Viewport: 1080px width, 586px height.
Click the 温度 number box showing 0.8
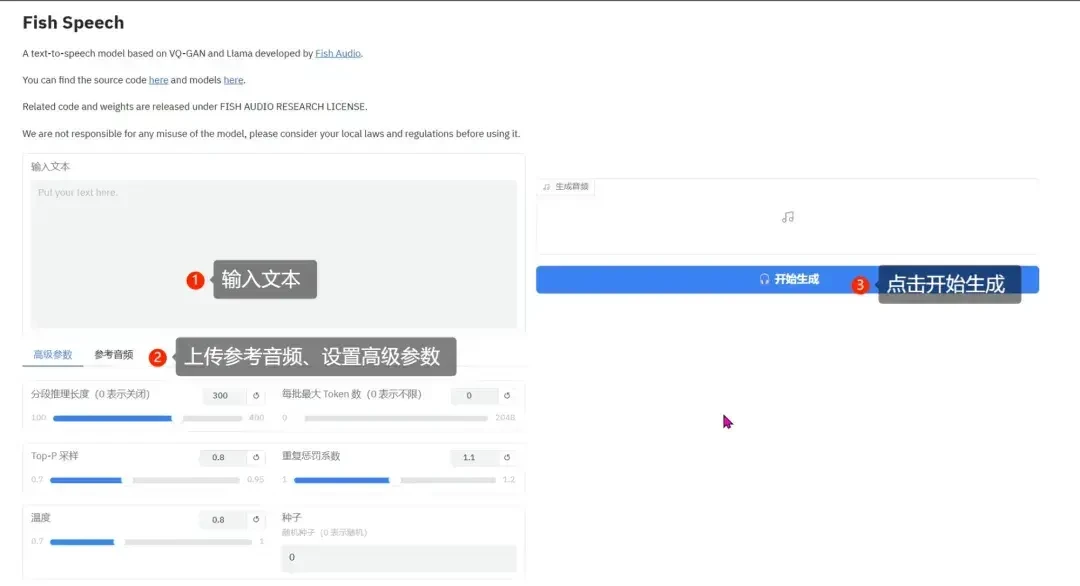(223, 520)
